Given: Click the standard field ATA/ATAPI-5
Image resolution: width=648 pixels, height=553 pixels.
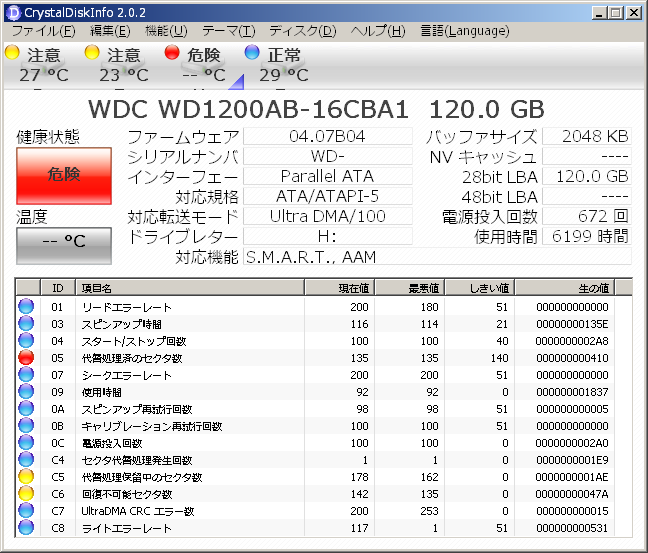Looking at the screenshot, I should tap(328, 196).
